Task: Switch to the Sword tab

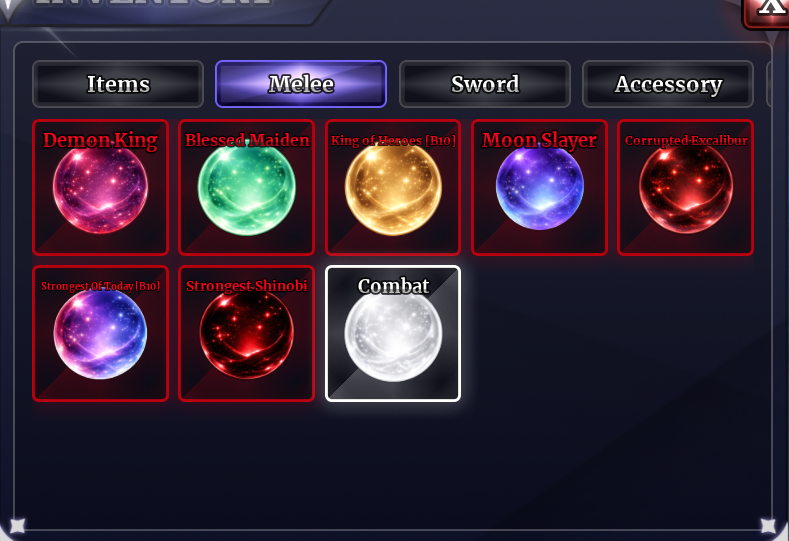Action: (485, 84)
